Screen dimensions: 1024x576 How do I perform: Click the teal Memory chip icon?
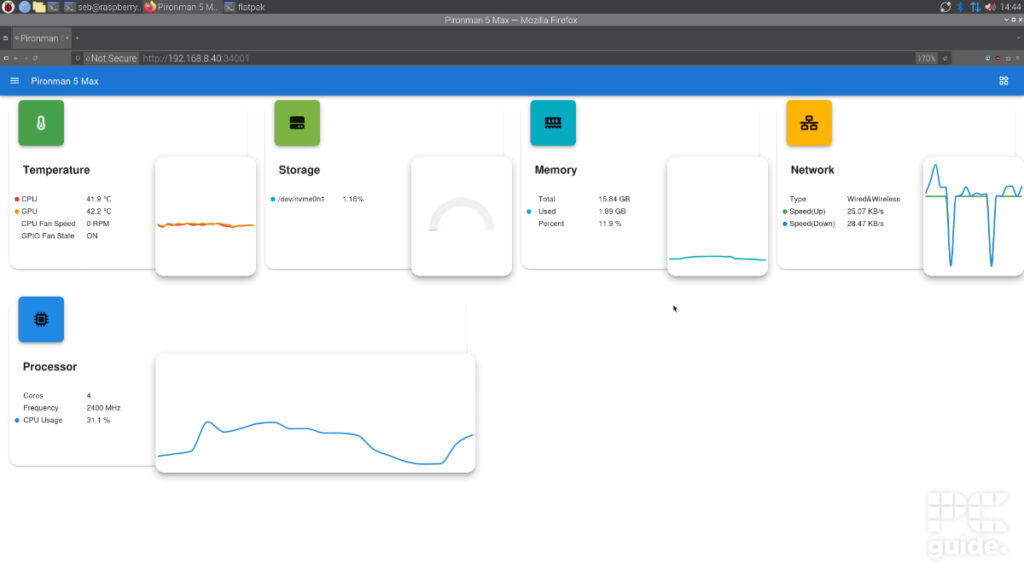553,123
